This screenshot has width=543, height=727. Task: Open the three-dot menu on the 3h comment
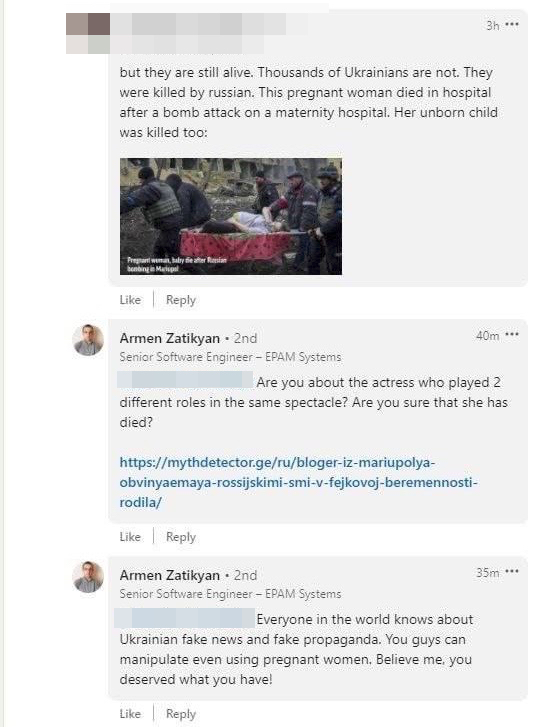pyautogui.click(x=511, y=25)
